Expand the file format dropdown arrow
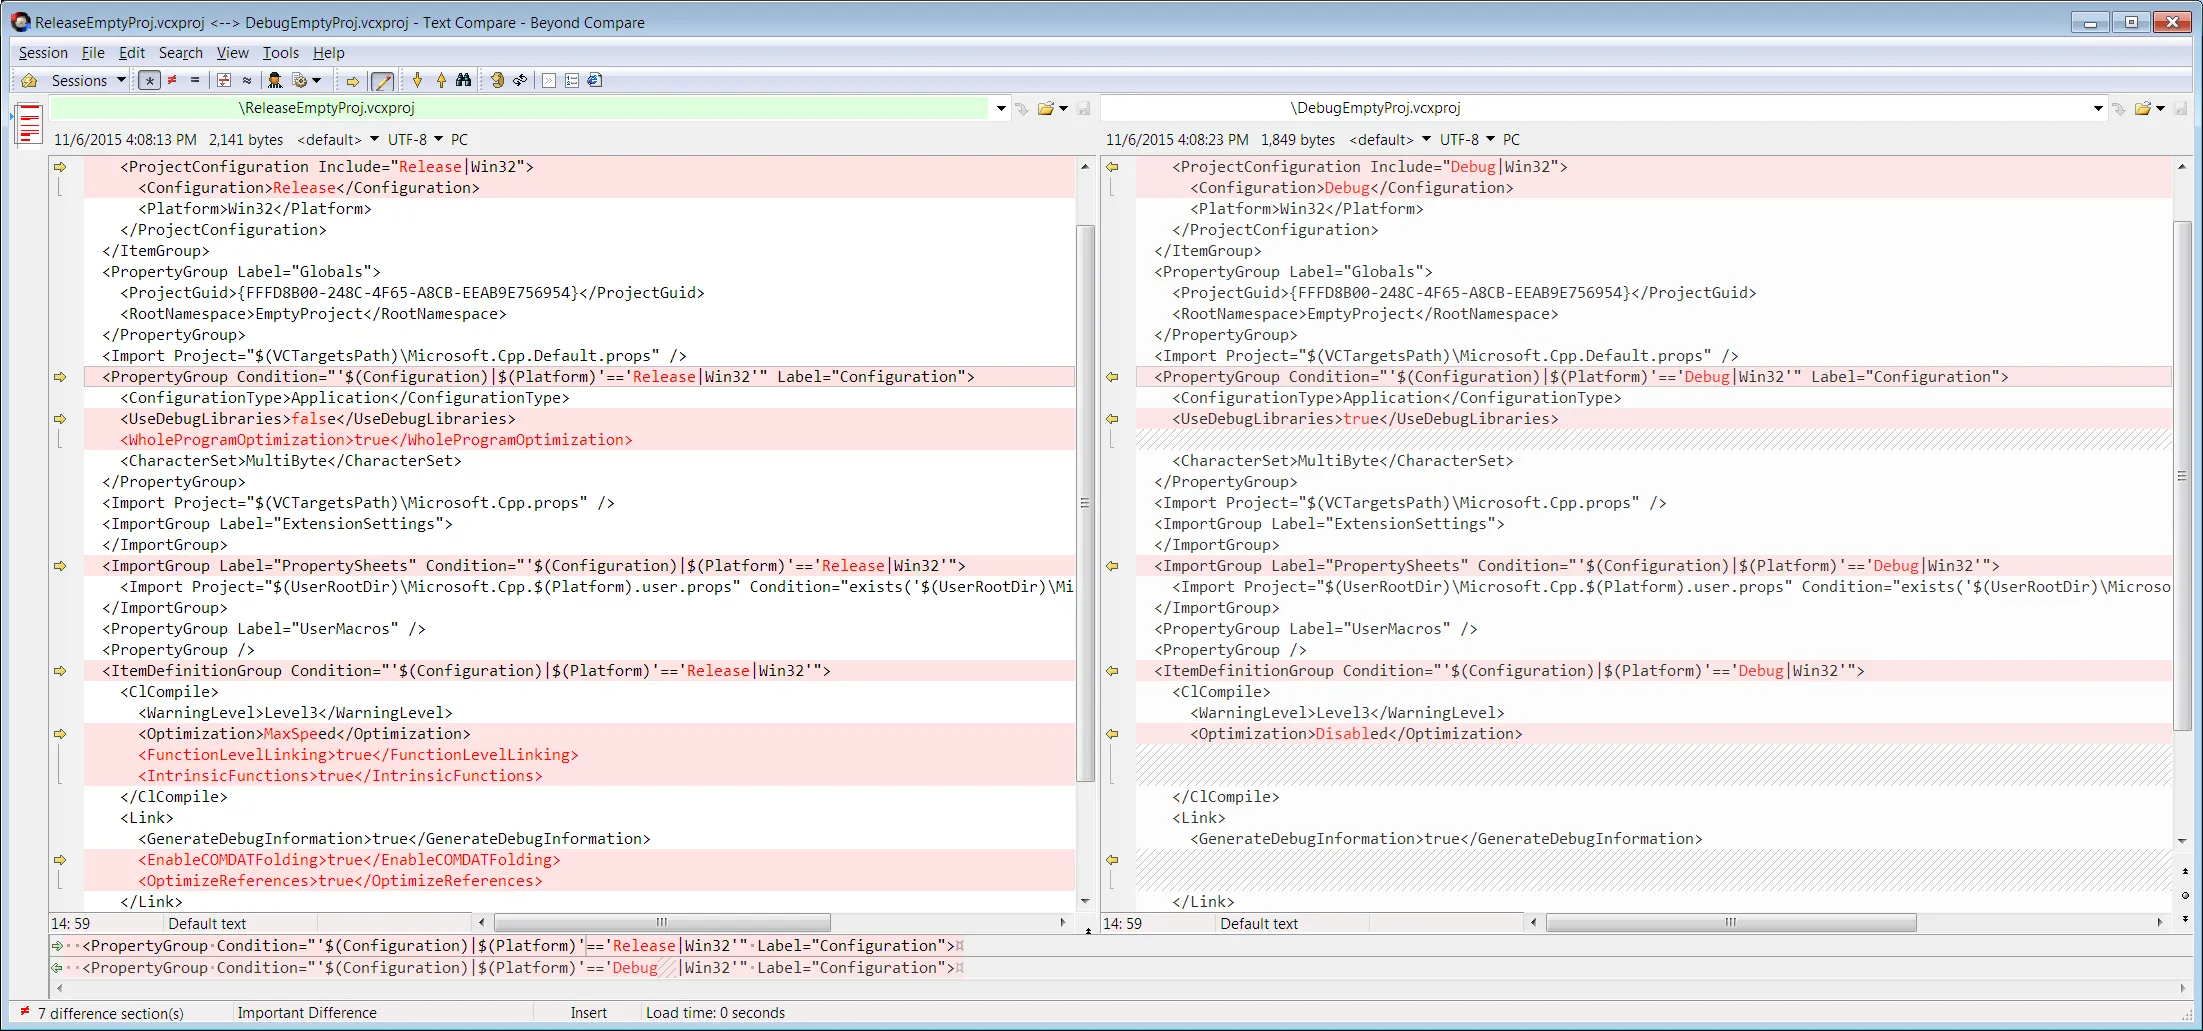The height and width of the screenshot is (1031, 2203). [x=317, y=80]
